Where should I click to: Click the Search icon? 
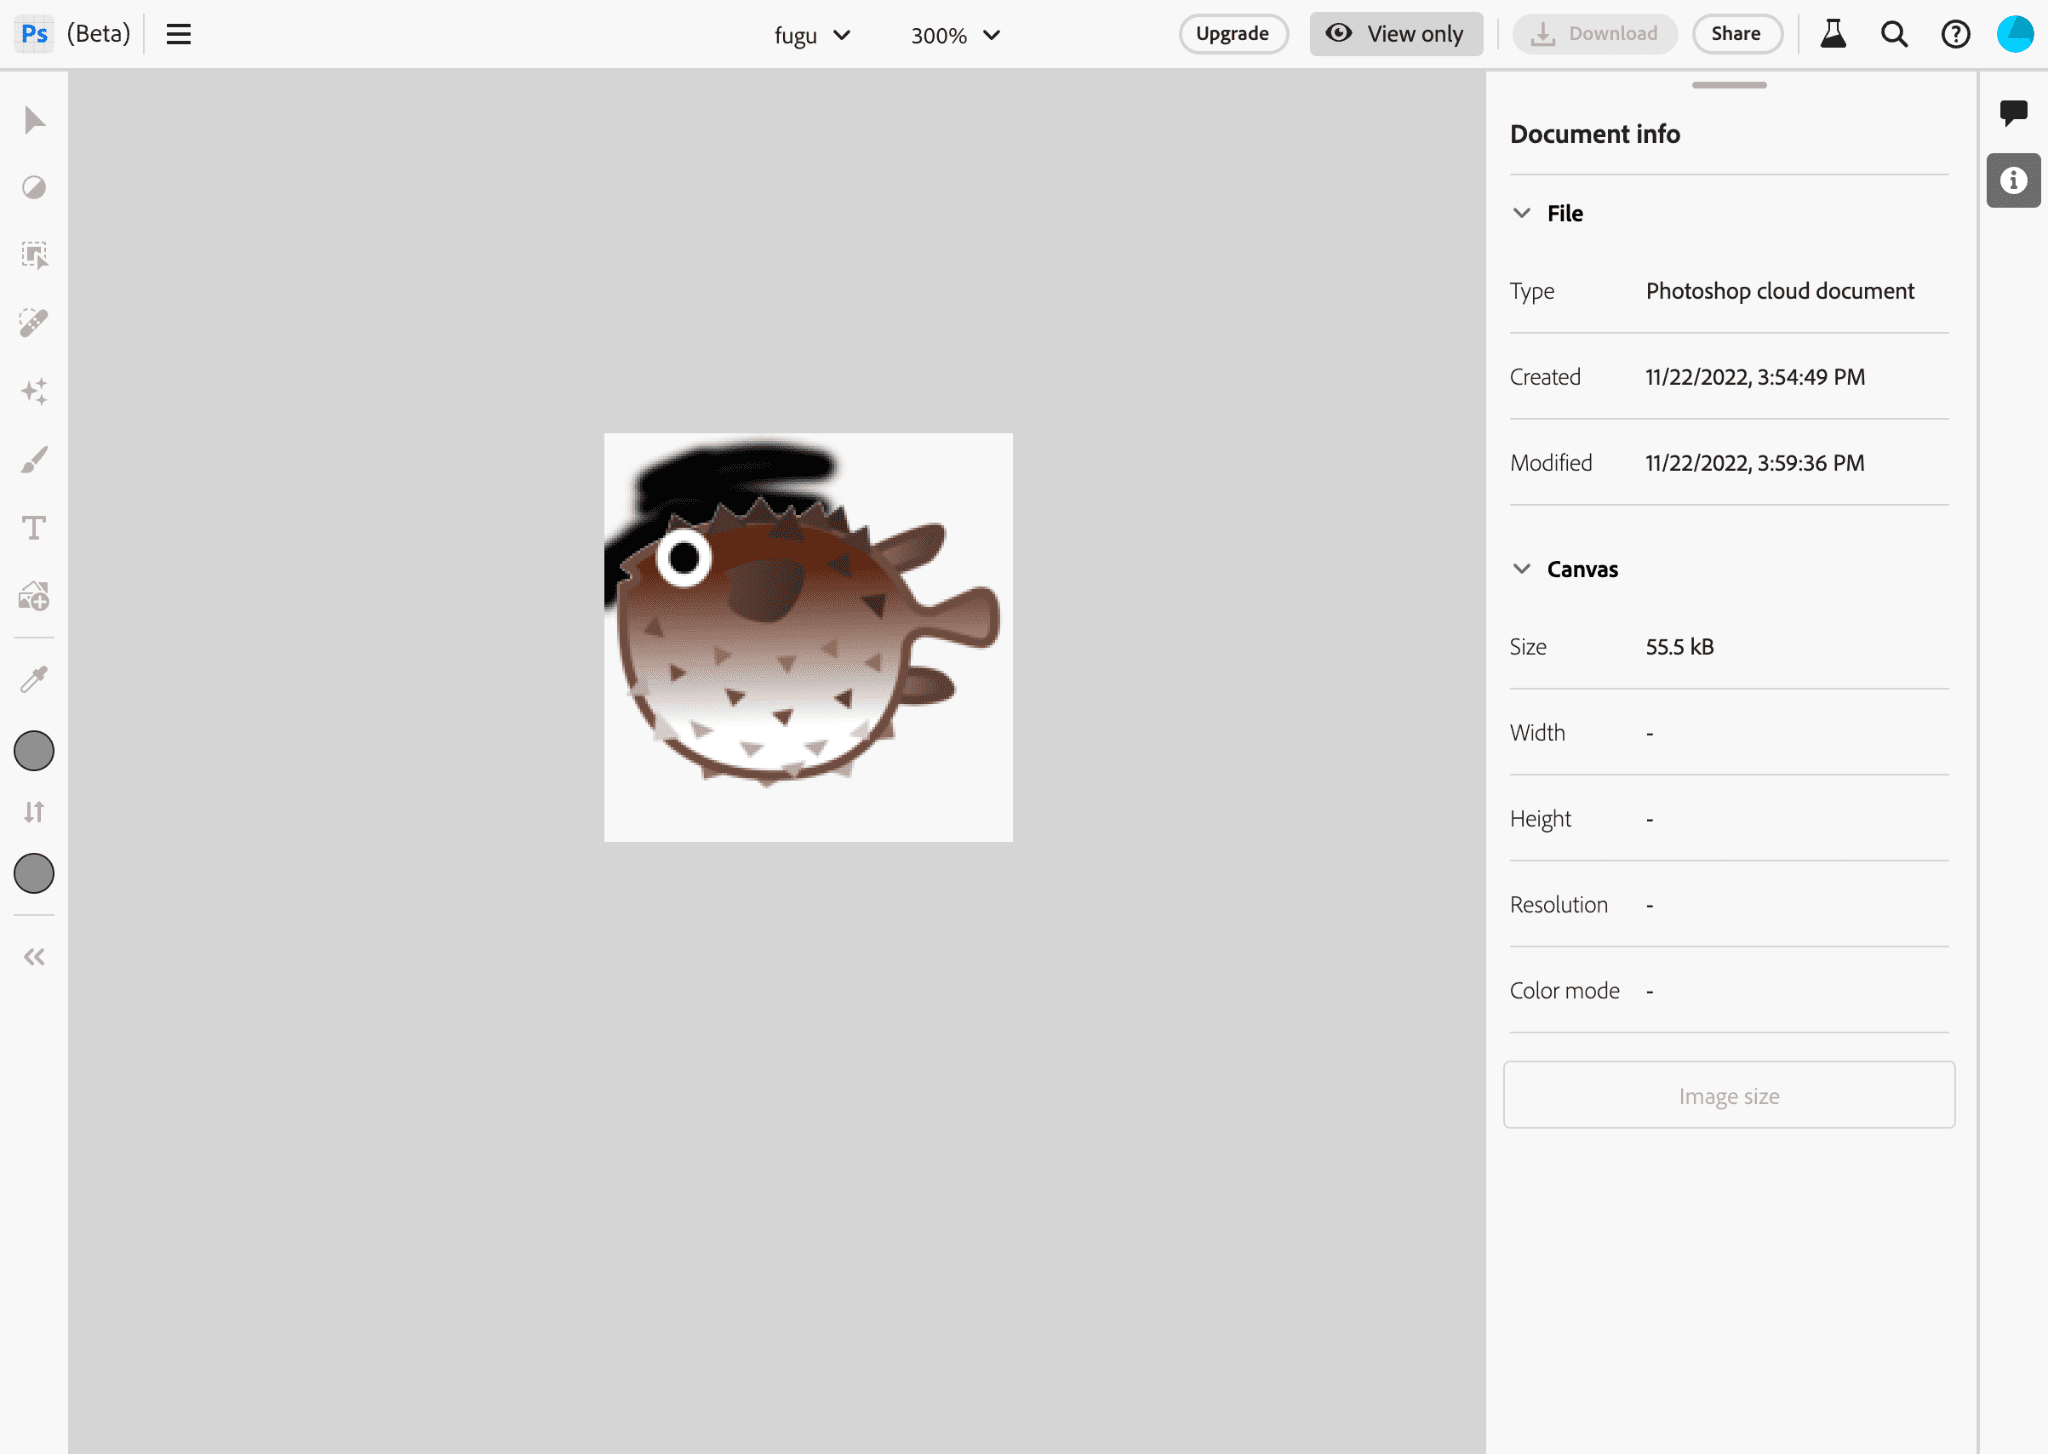pyautogui.click(x=1894, y=33)
